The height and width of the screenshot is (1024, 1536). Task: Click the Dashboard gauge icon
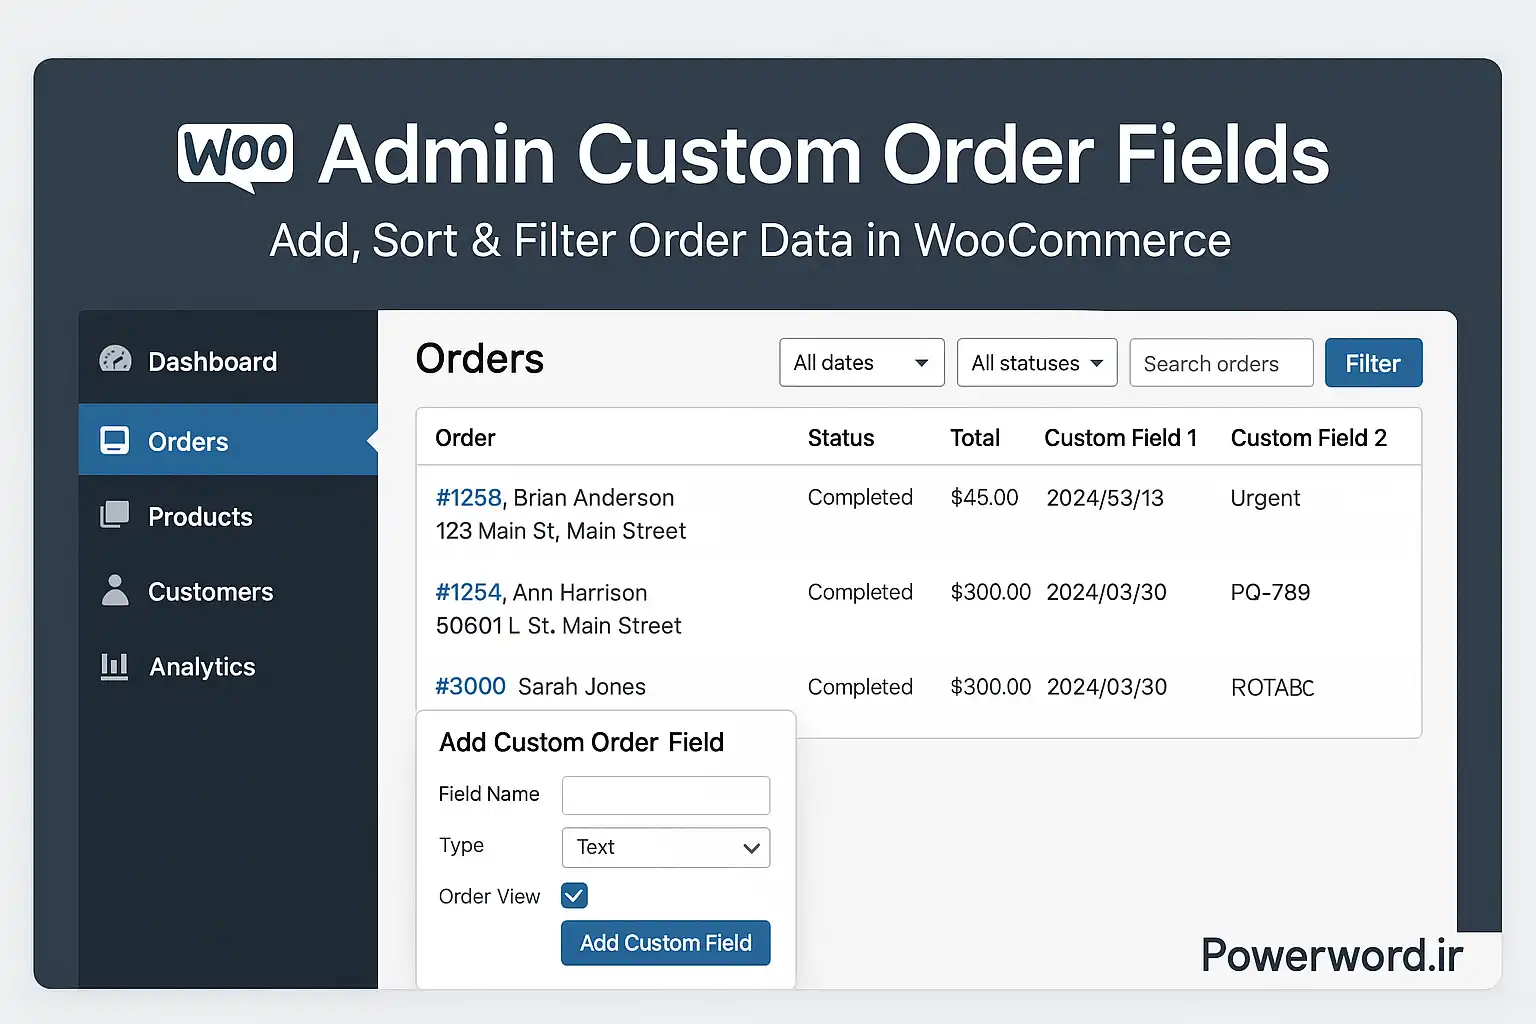coord(115,359)
